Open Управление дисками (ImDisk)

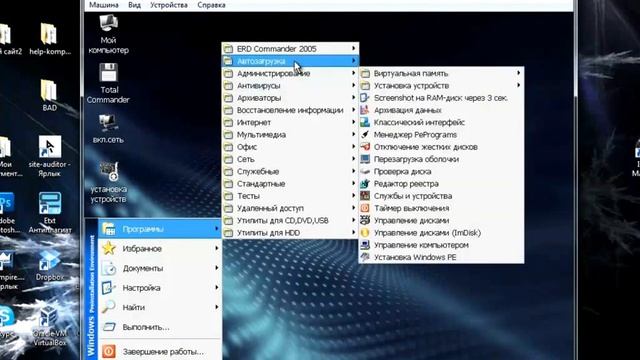441,233
